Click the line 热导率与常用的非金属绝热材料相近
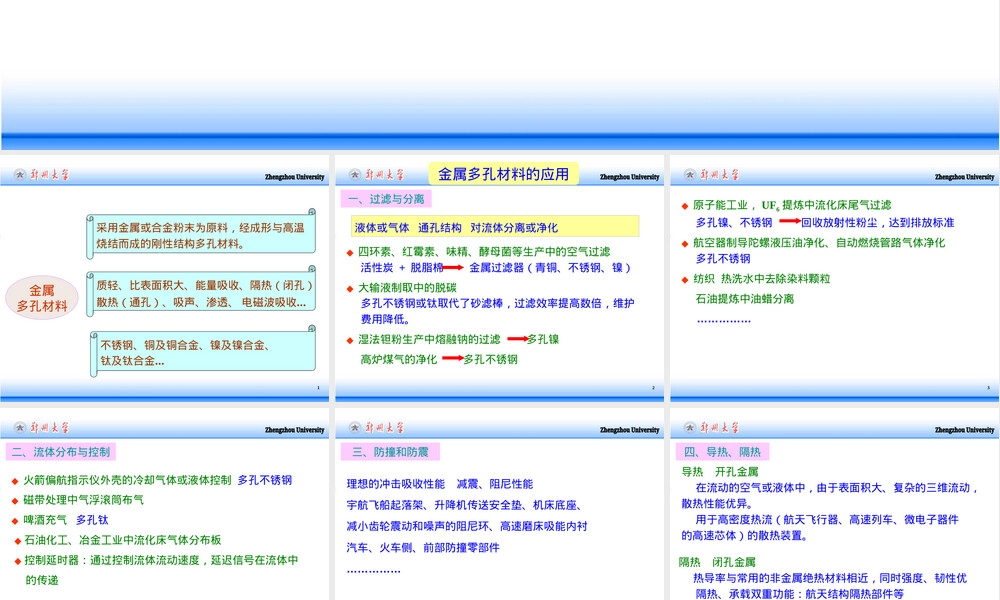This screenshot has width=1000, height=600. pyautogui.click(x=830, y=578)
